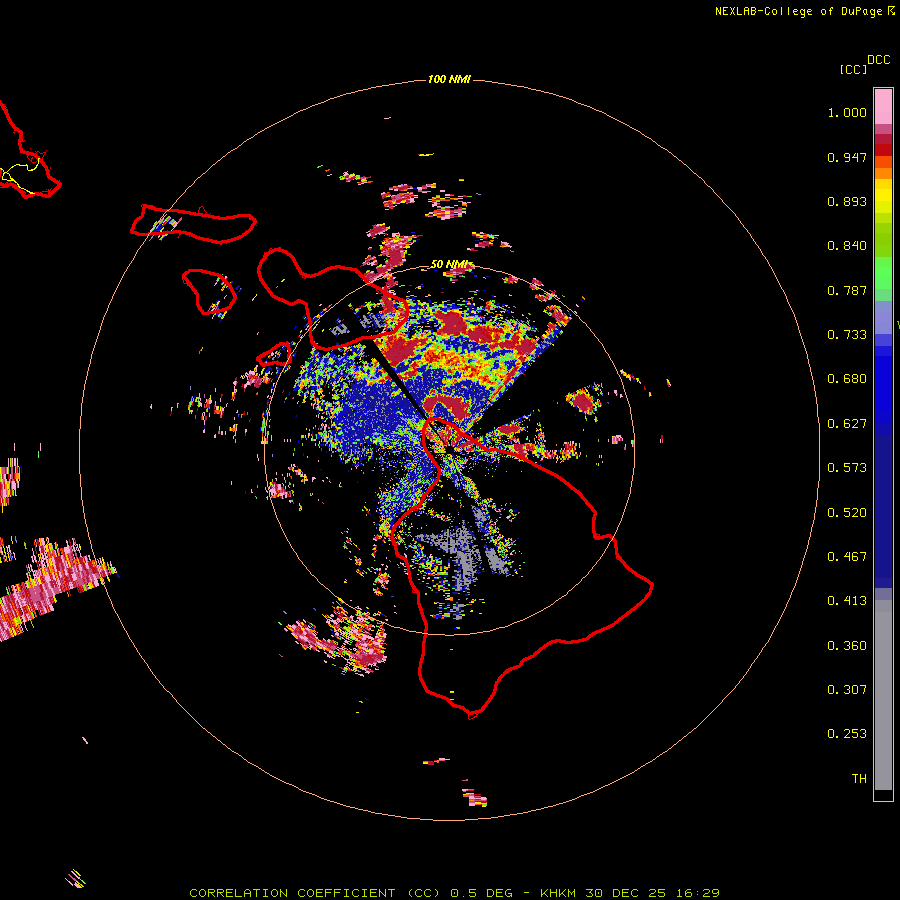The width and height of the screenshot is (900, 900).
Task: Click the 50 NMI range ring label
Action: click(x=451, y=264)
